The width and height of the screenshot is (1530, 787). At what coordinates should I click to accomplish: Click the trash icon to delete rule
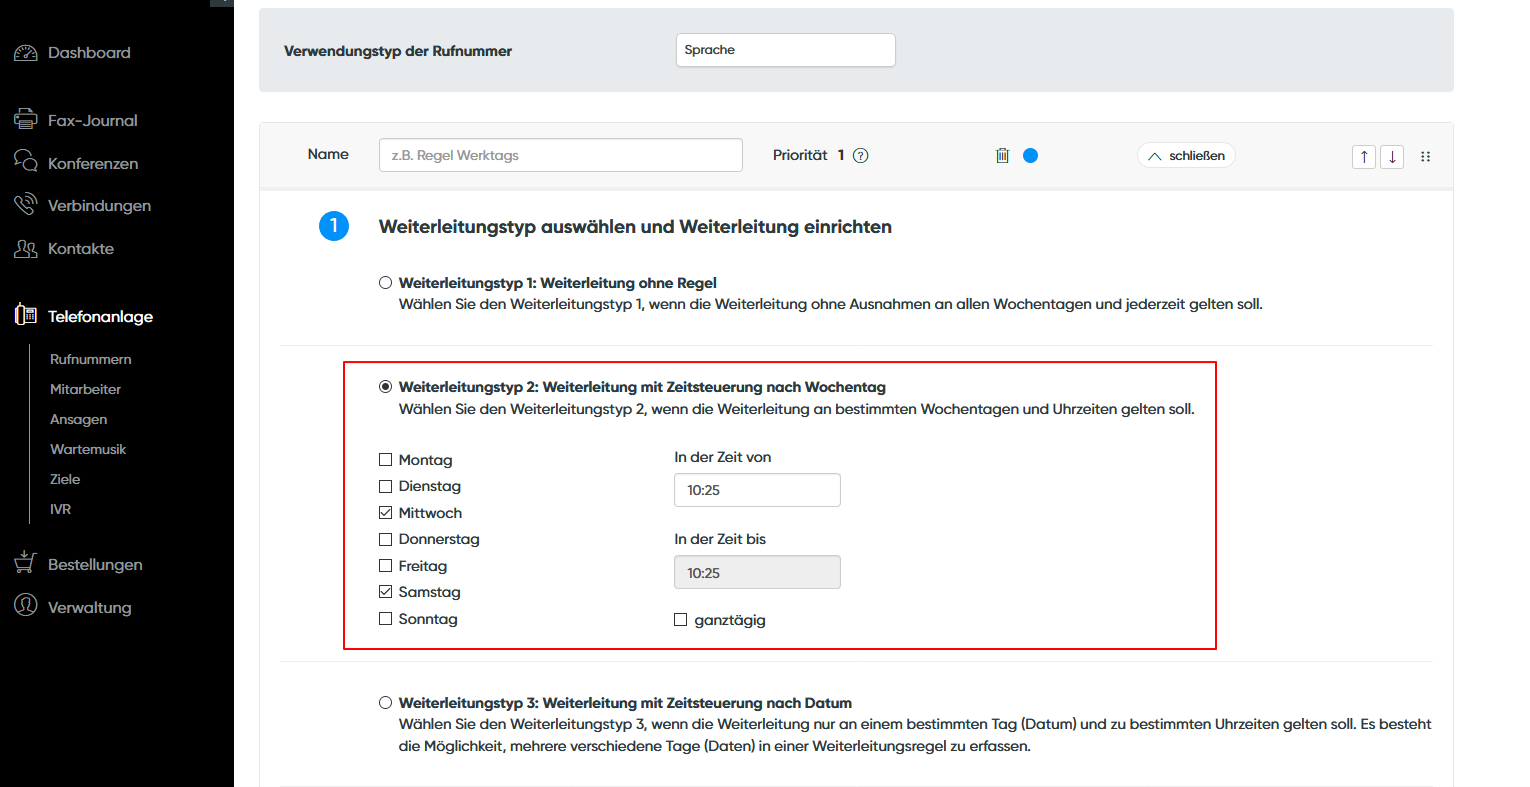1002,155
